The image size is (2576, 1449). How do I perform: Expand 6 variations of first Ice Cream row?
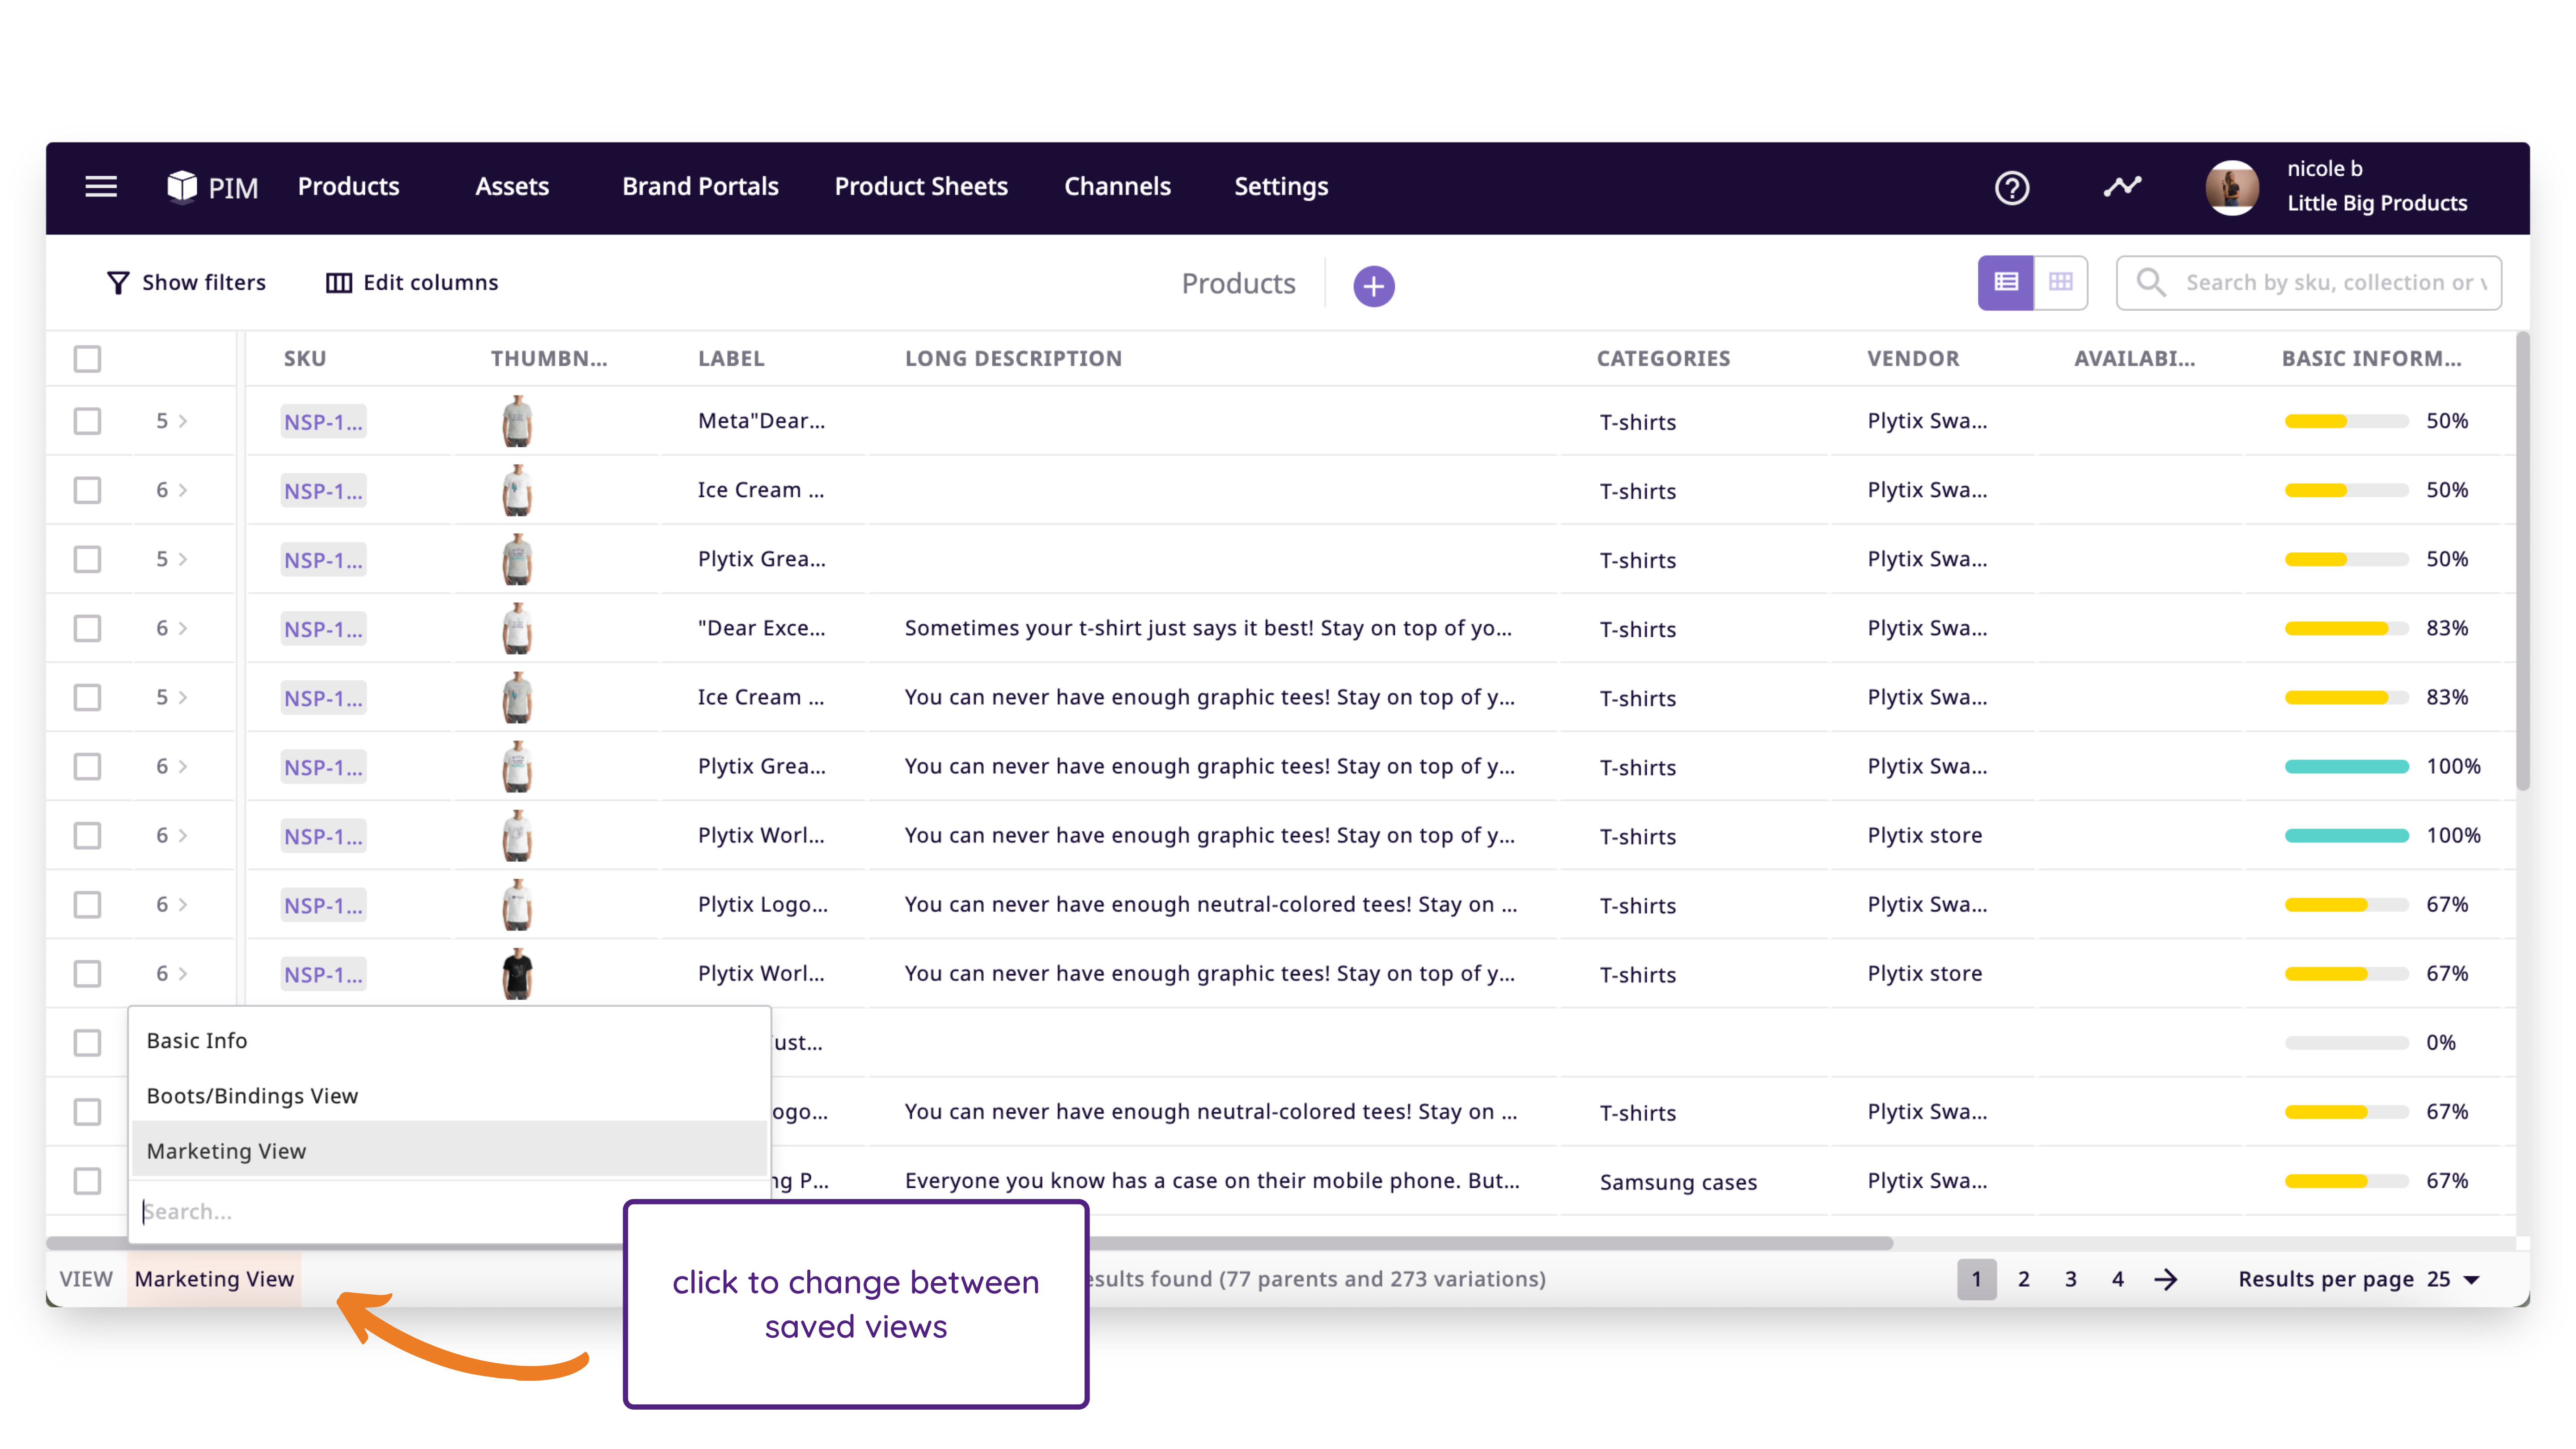[172, 490]
